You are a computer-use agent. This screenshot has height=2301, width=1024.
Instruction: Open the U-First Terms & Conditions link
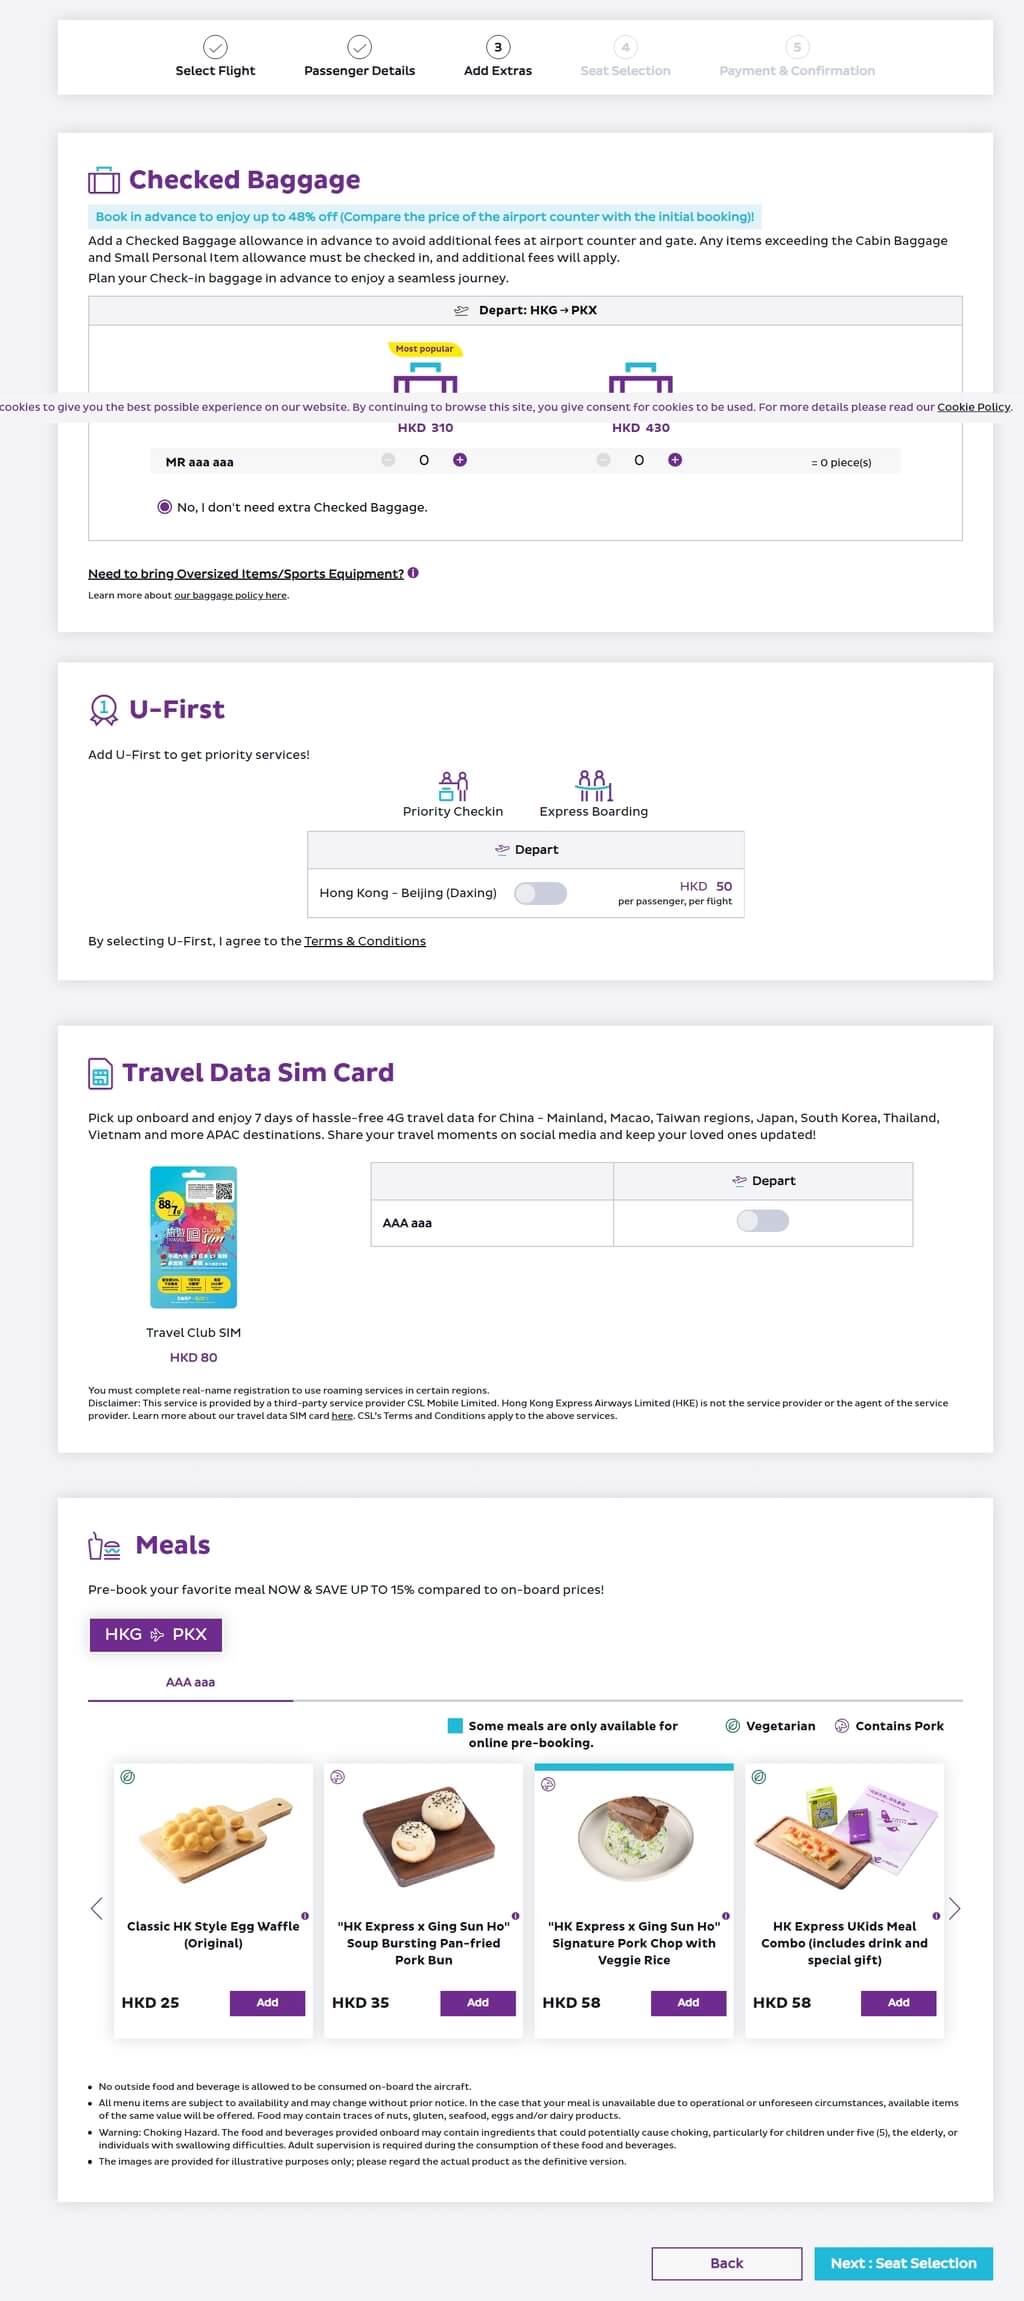365,941
